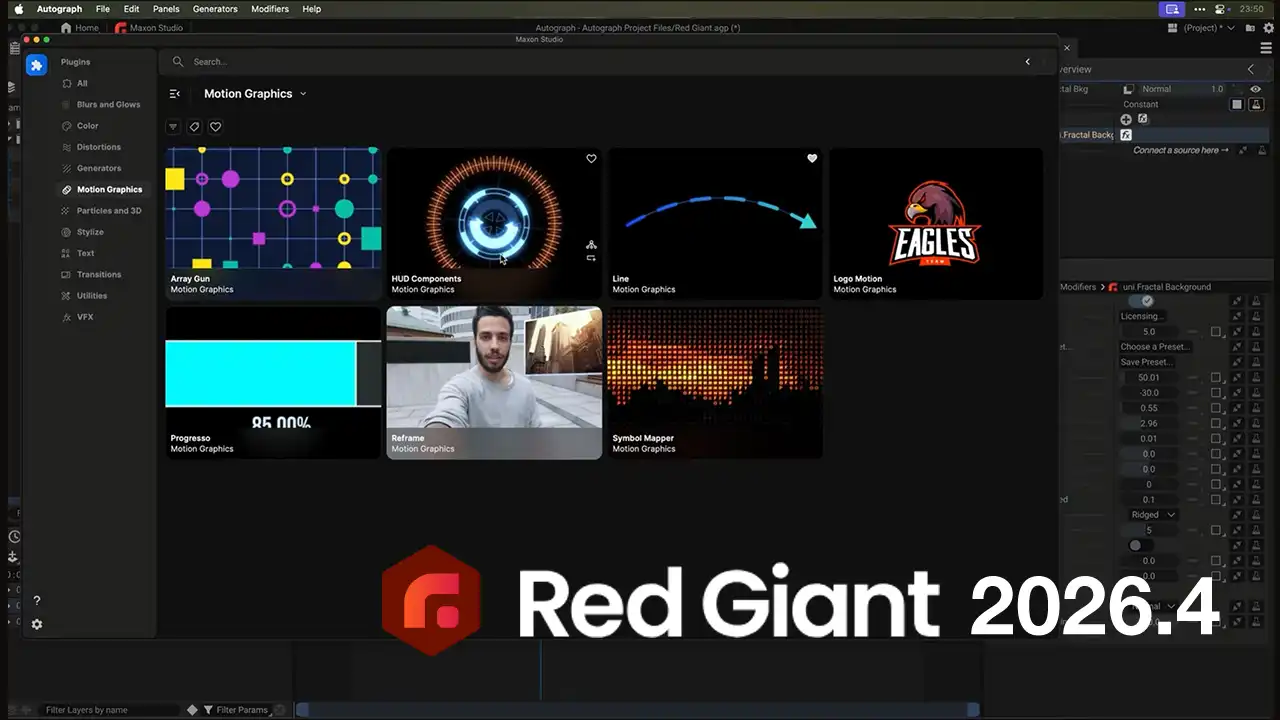
Task: Open the Generators menu in menu bar
Action: coord(215,9)
